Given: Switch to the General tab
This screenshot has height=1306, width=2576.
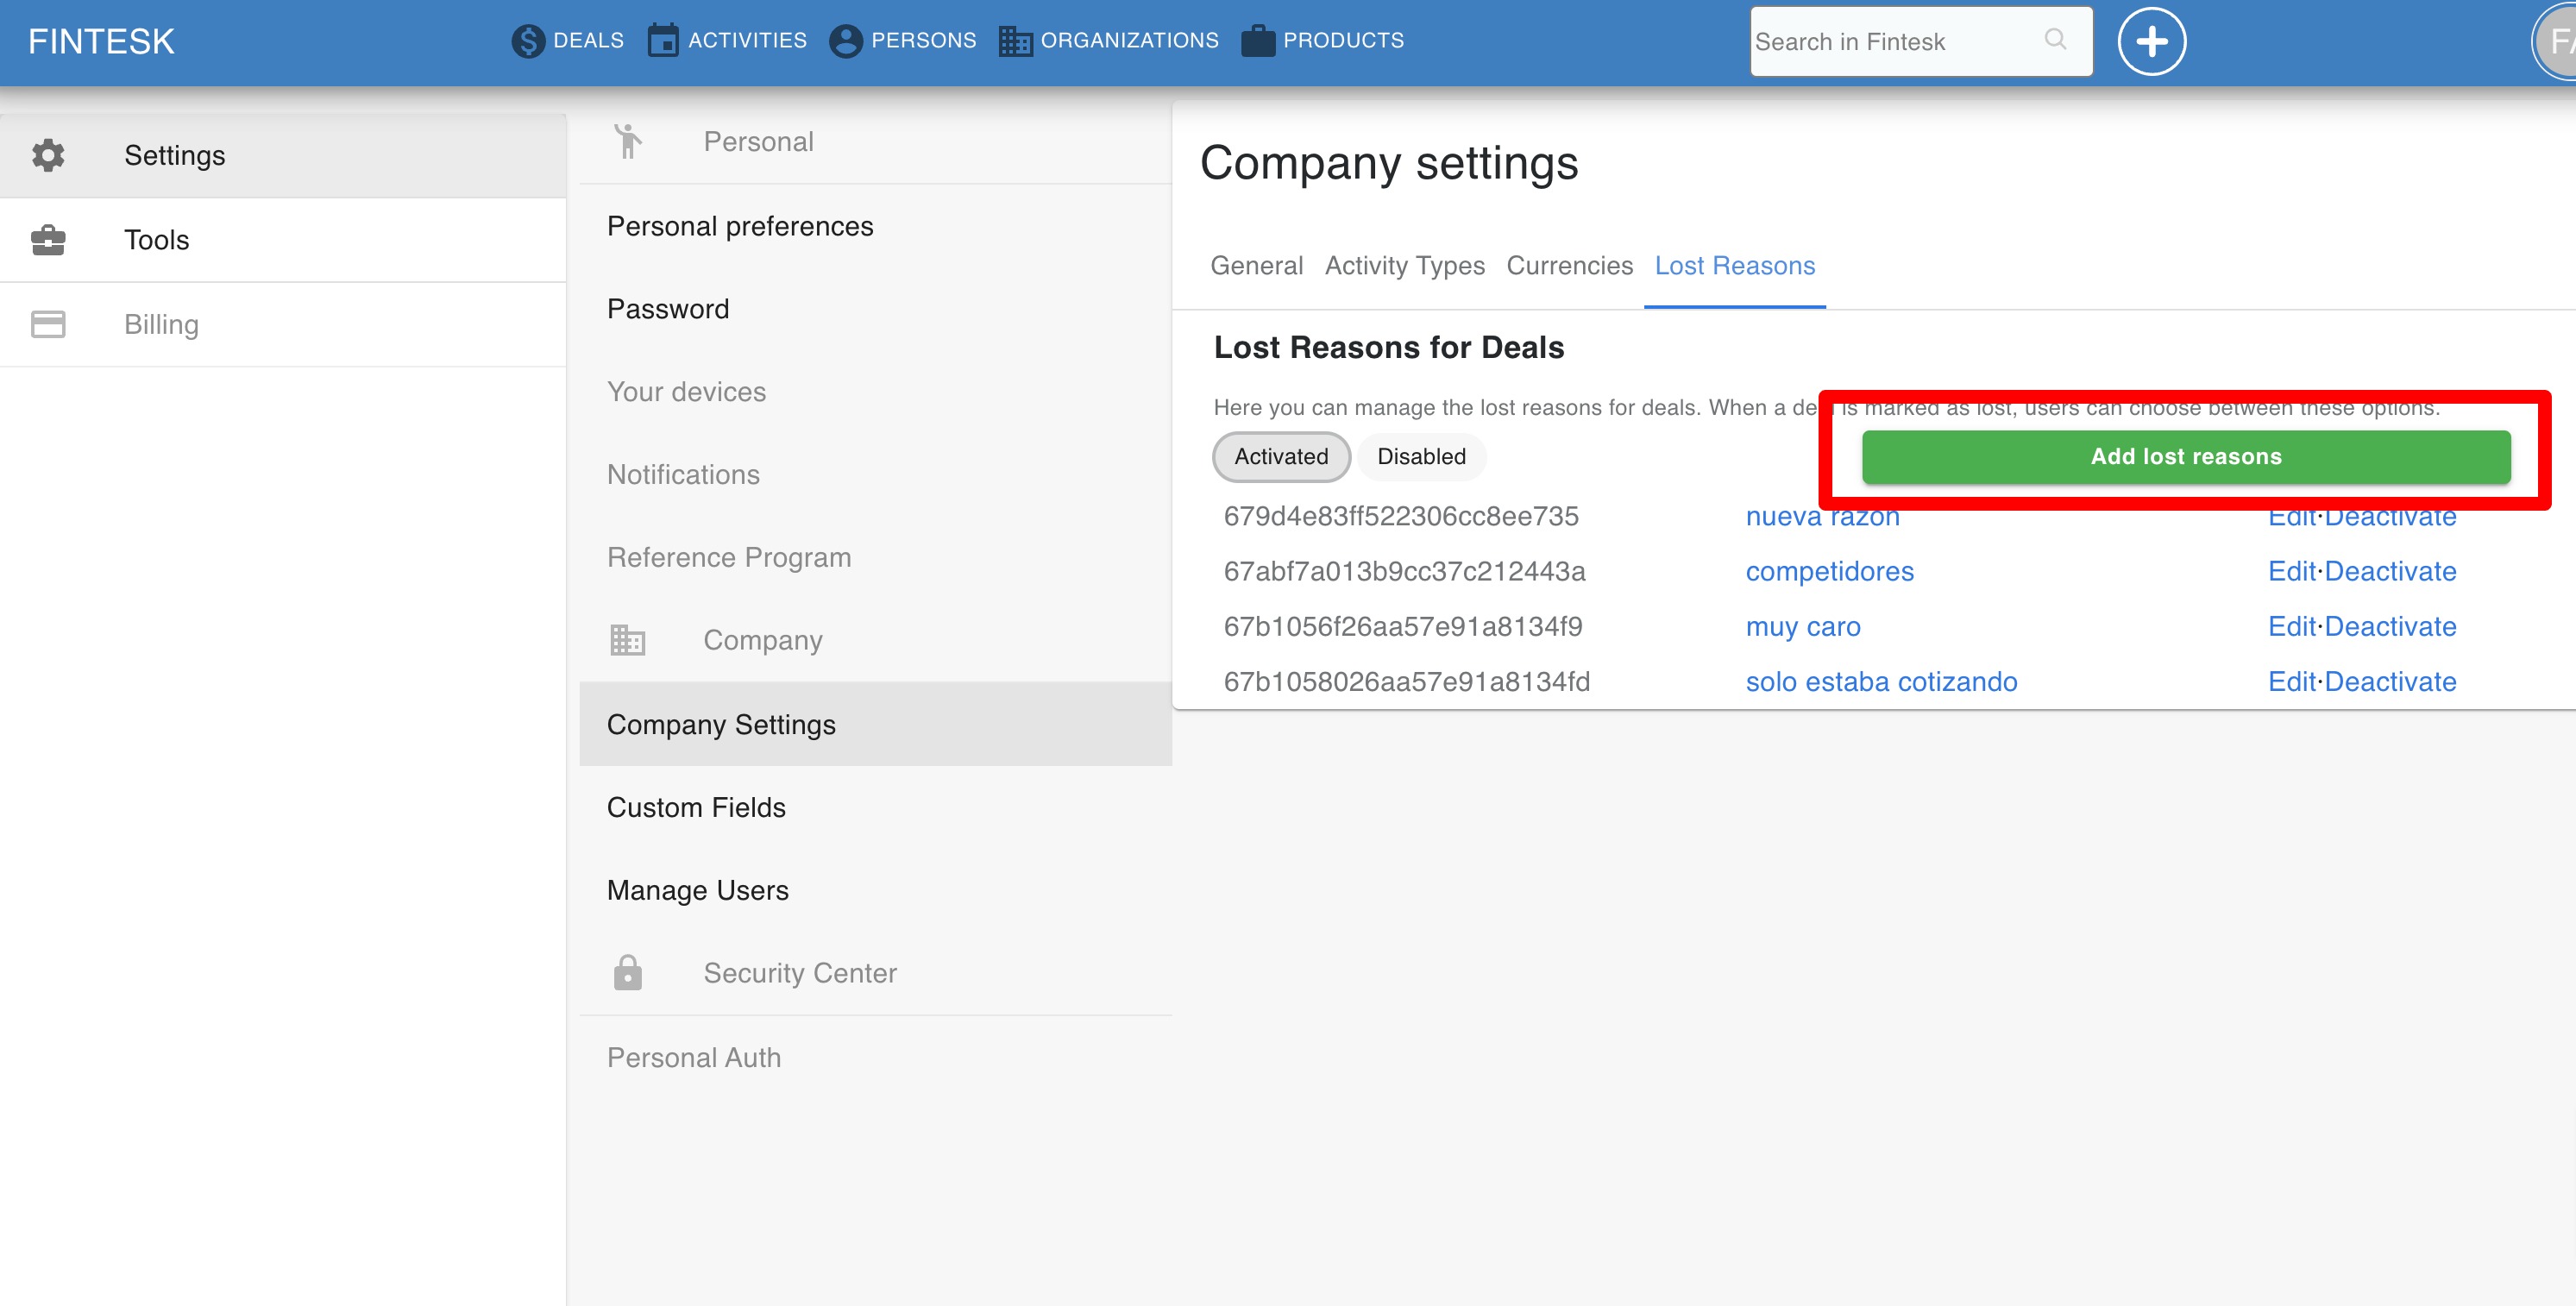Looking at the screenshot, I should [1256, 265].
